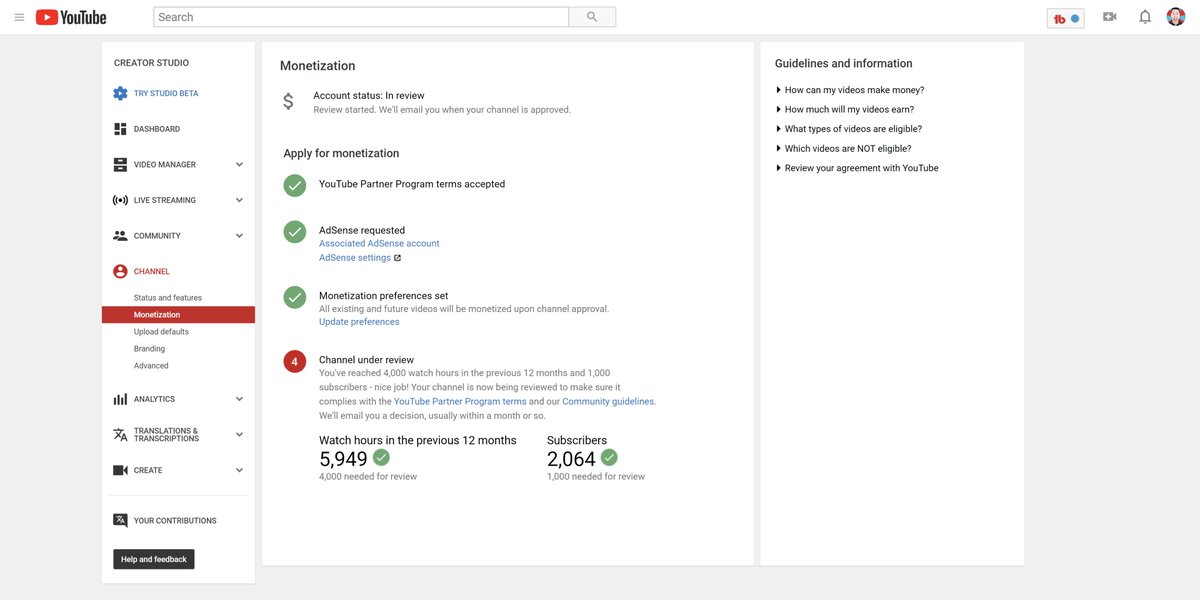Open the Dashboard menu label
This screenshot has width=1200, height=600.
click(157, 129)
